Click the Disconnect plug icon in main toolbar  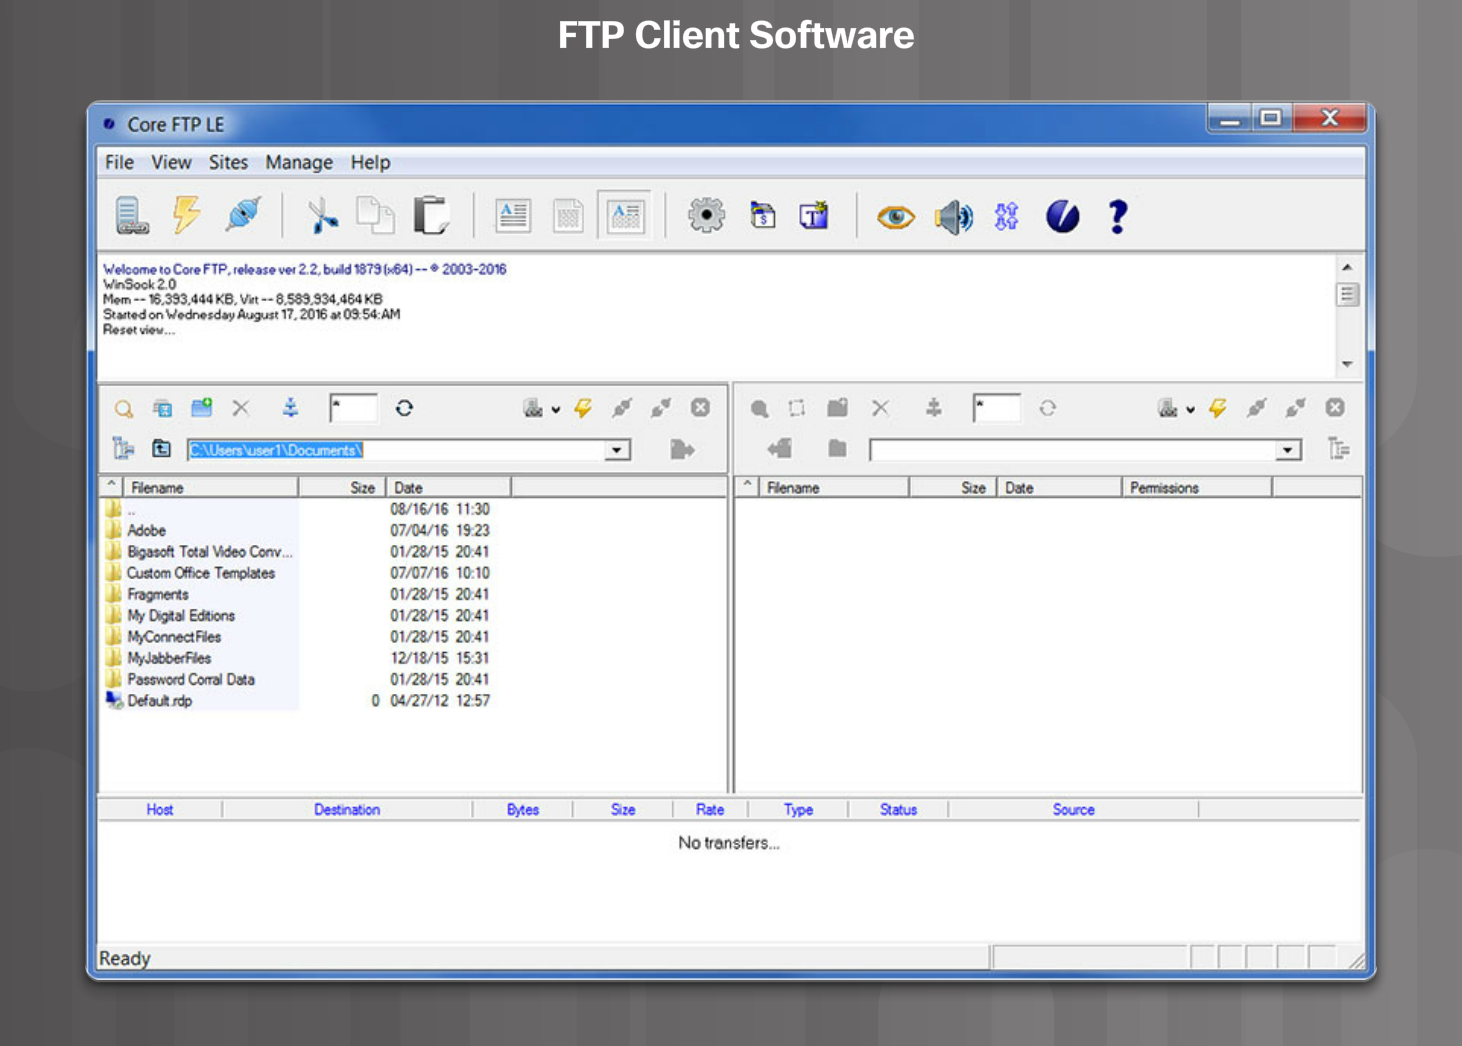coord(242,214)
